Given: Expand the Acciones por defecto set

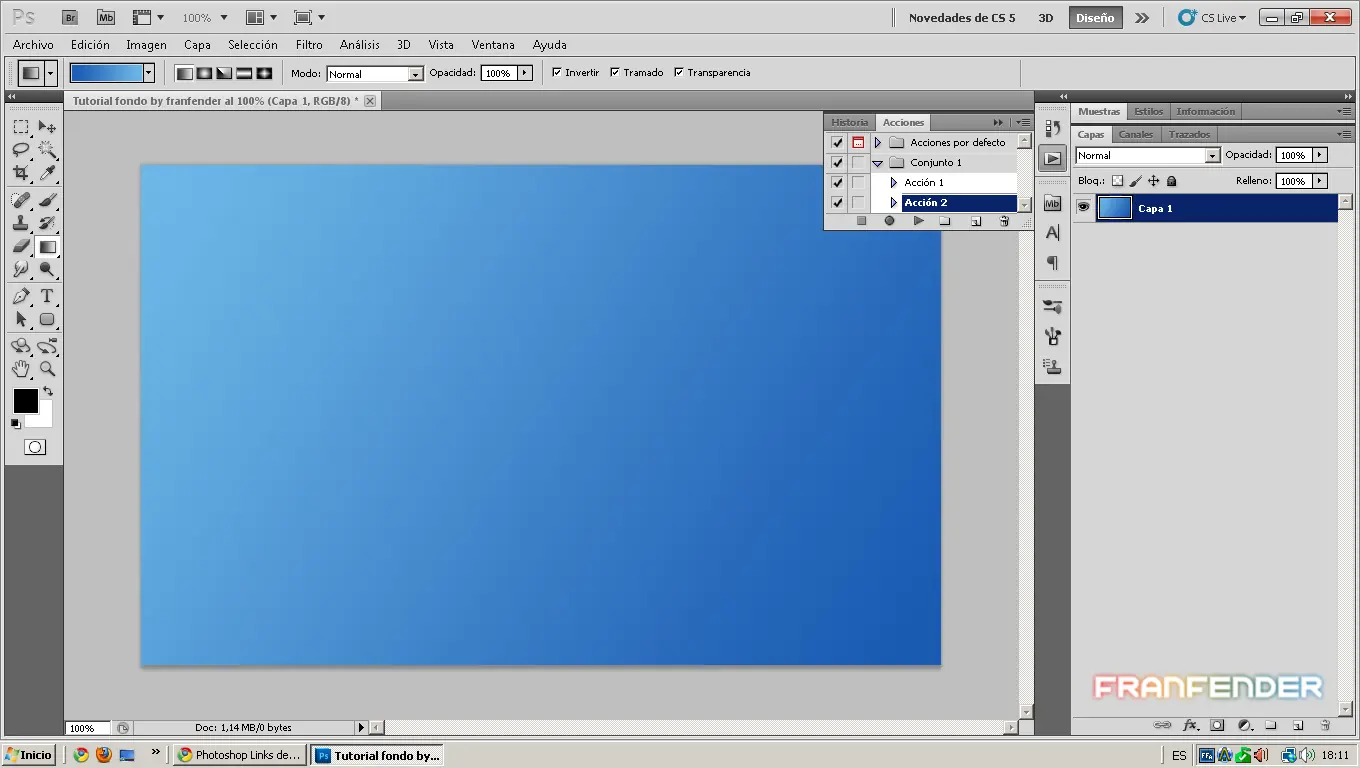Looking at the screenshot, I should click(878, 142).
